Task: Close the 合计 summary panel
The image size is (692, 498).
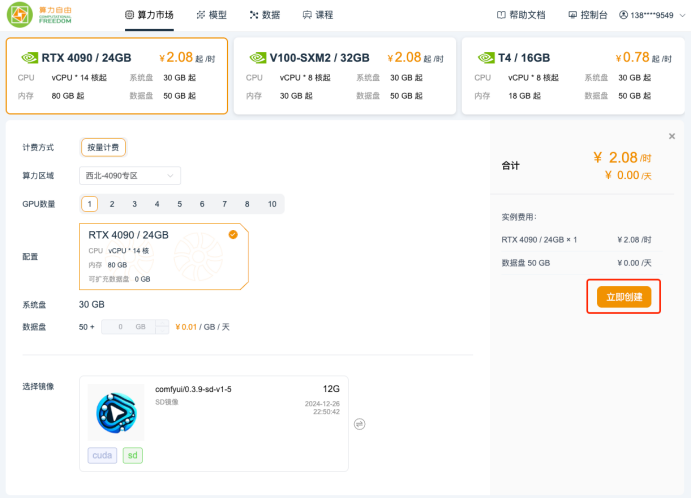Action: 672,136
